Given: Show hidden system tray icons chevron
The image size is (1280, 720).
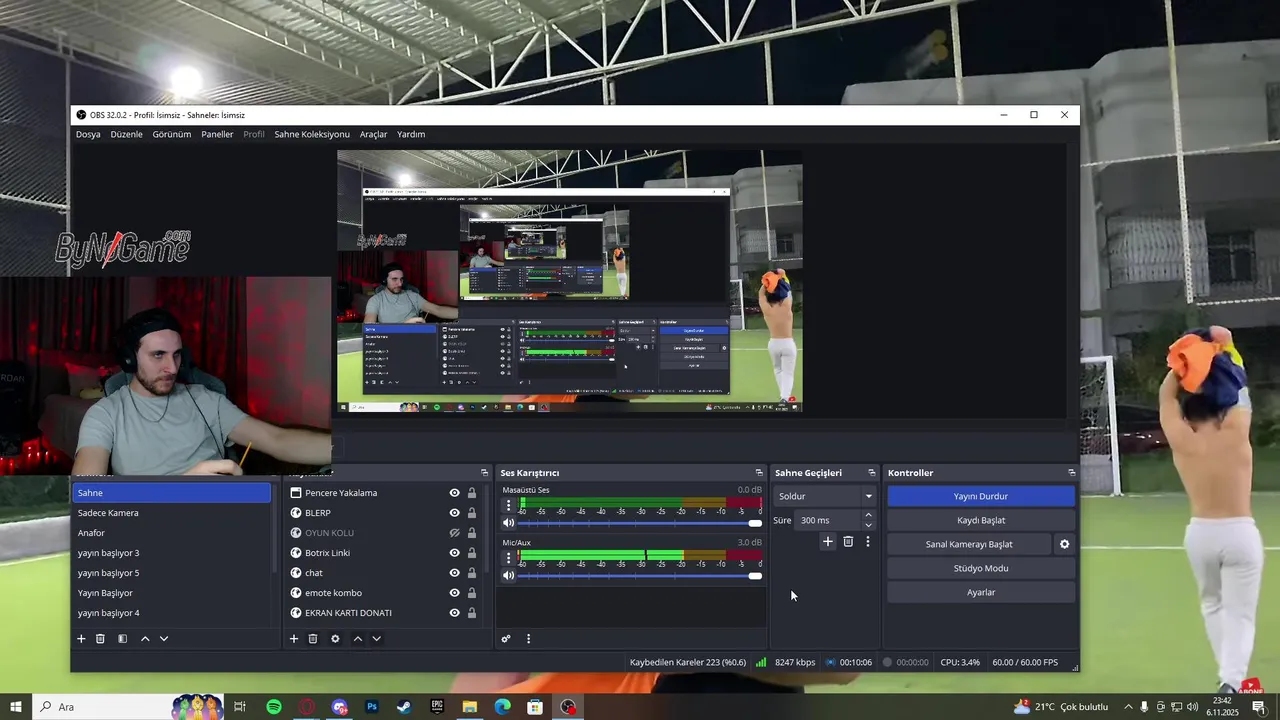Looking at the screenshot, I should tap(1128, 707).
